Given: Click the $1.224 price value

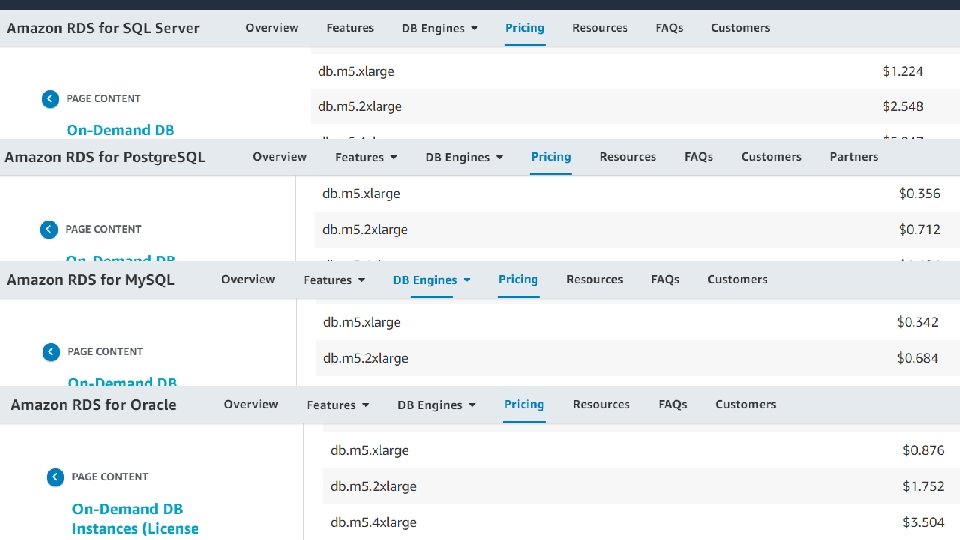Looking at the screenshot, I should point(902,72).
